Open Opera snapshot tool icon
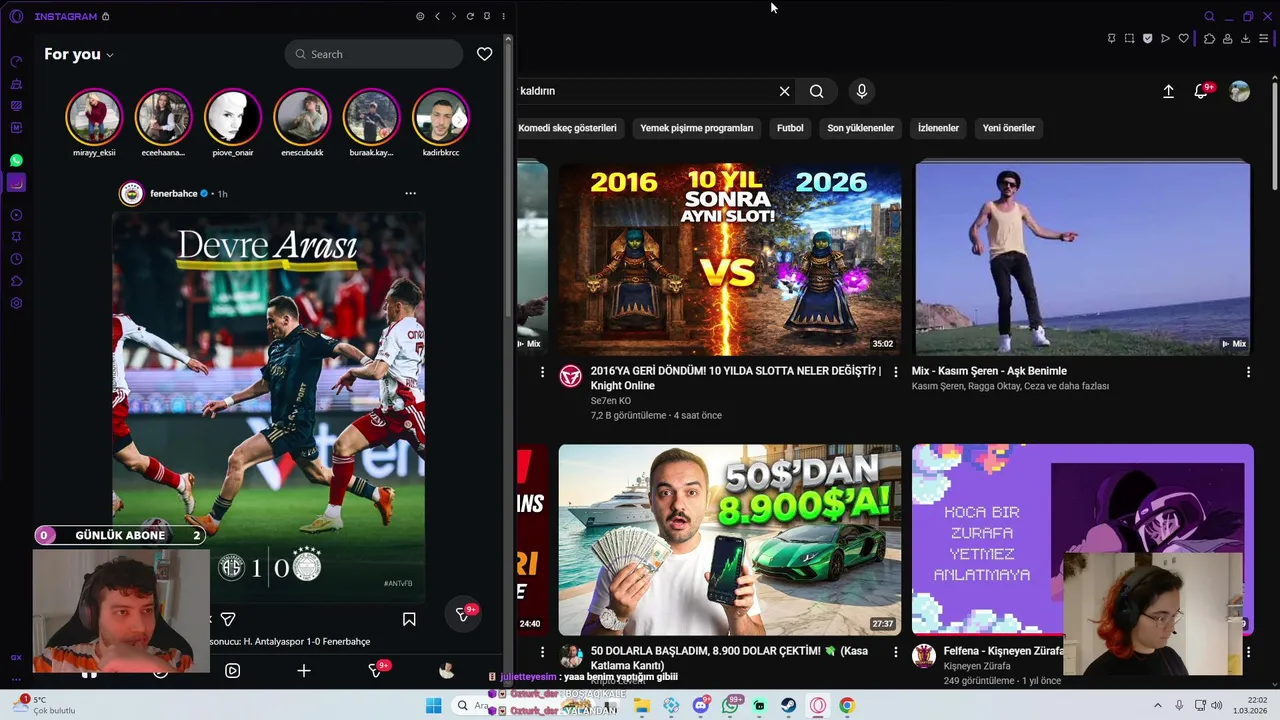 point(1129,39)
